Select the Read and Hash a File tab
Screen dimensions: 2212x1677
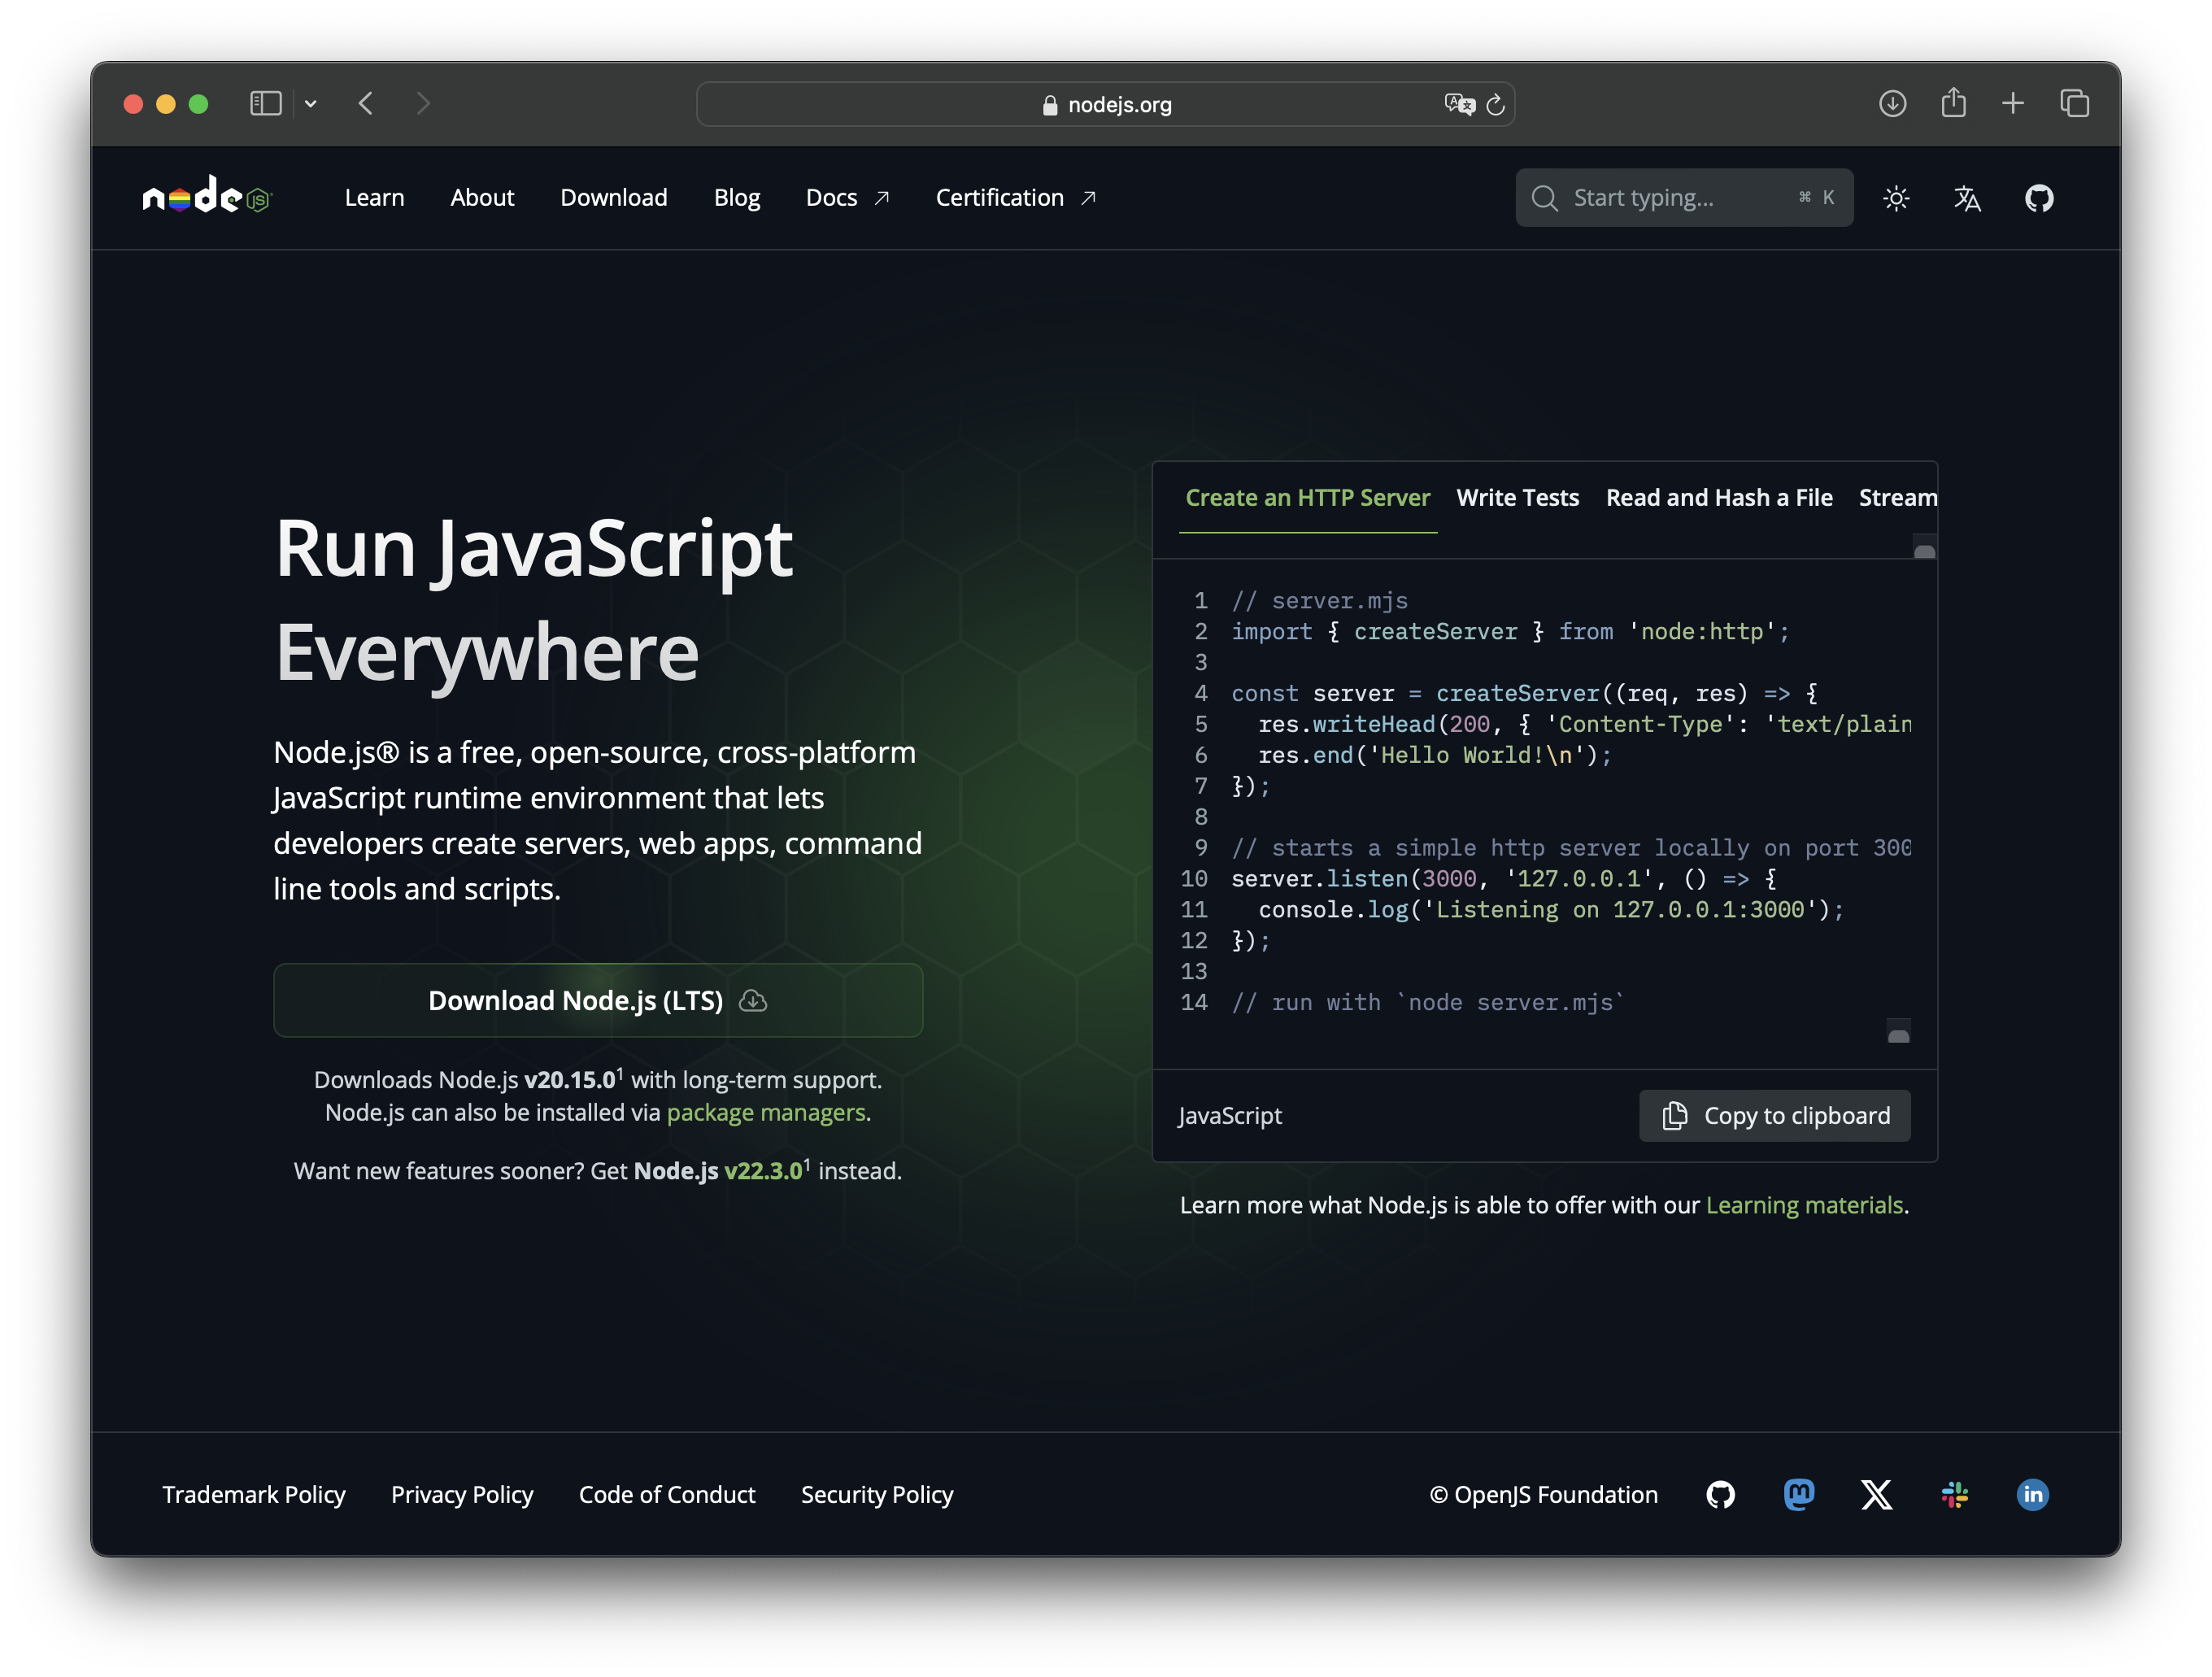(1719, 498)
